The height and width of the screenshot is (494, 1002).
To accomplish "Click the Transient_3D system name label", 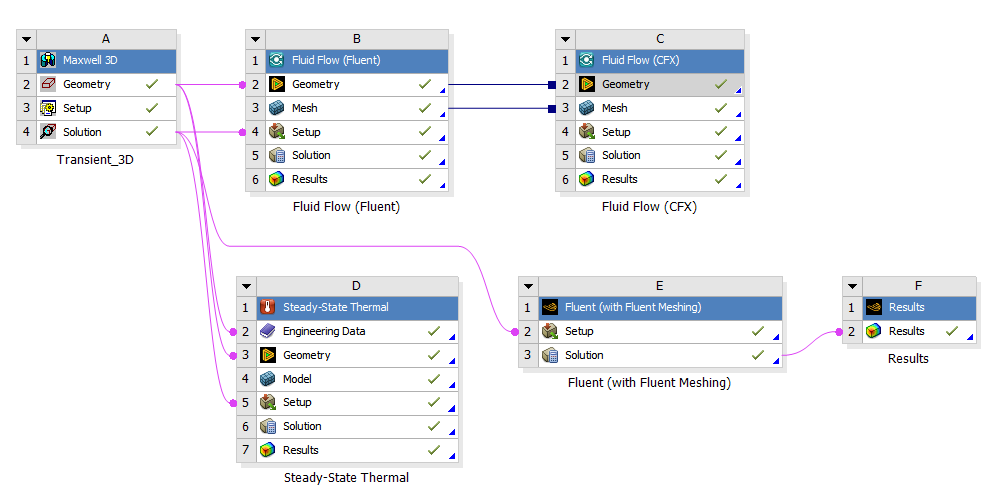I will click(95, 160).
